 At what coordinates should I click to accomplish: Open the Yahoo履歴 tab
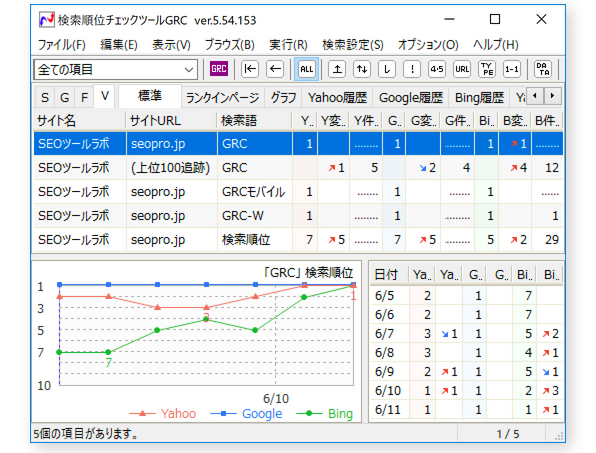[x=337, y=98]
